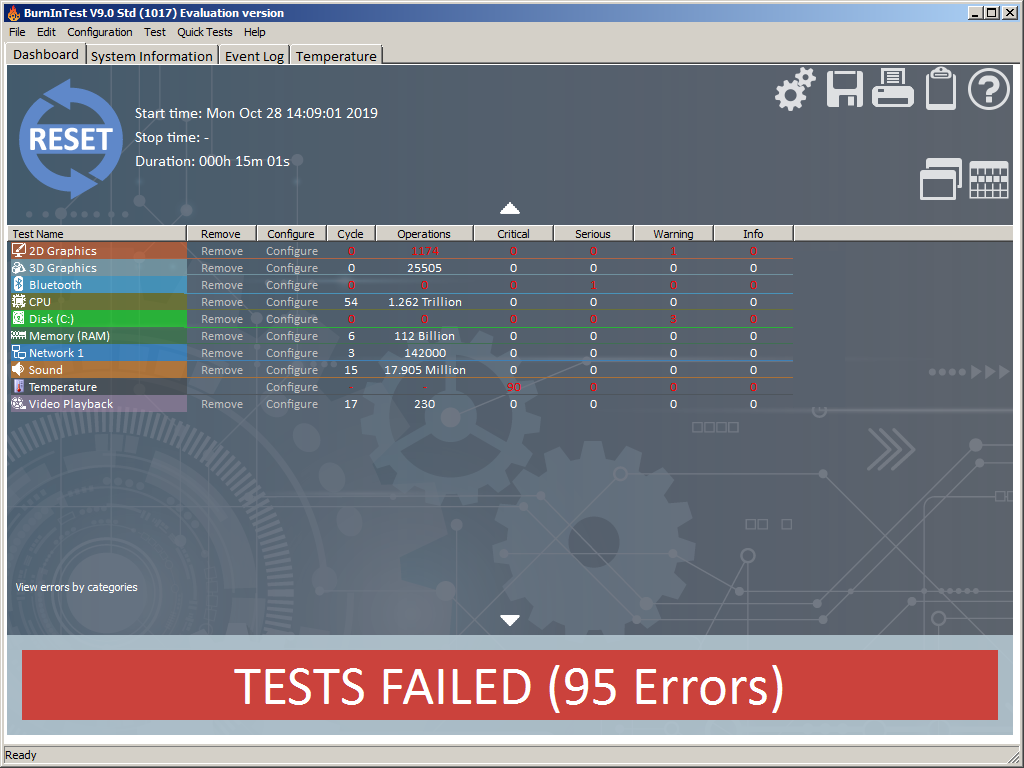Configure the Network 1 test
1024x768 pixels.
click(292, 353)
